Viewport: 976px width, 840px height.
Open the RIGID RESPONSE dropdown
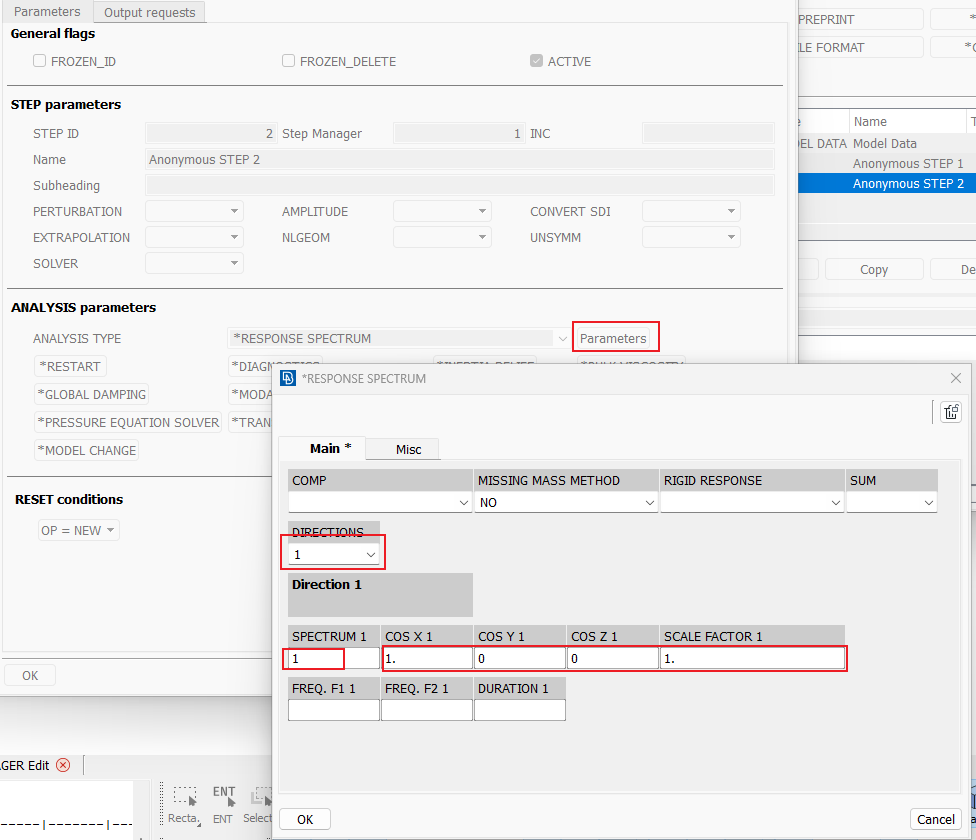[x=752, y=502]
